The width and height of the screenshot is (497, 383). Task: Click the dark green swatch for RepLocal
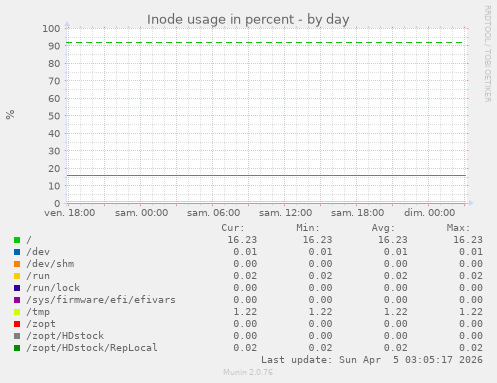coord(17,348)
